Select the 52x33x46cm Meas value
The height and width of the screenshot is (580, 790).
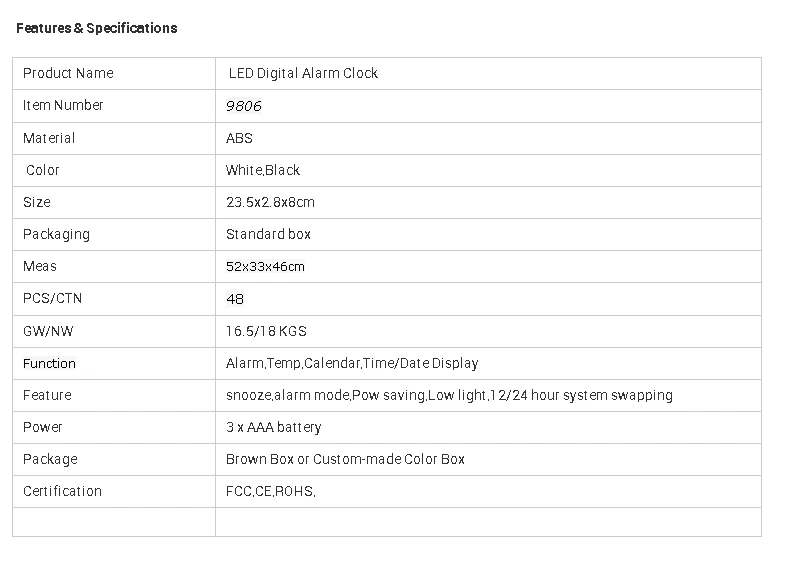265,266
